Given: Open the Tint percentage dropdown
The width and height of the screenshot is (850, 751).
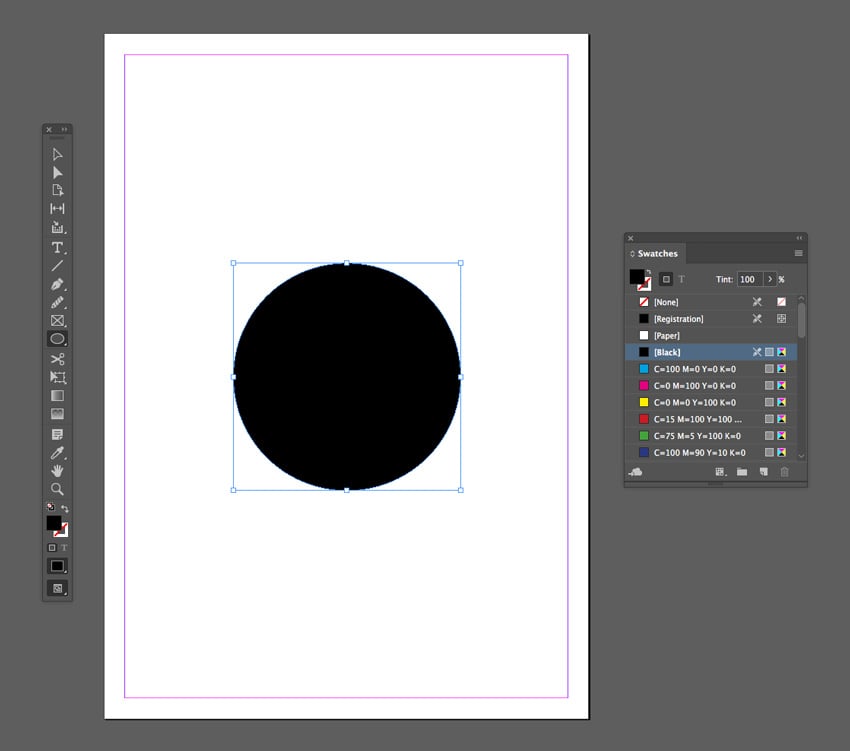Looking at the screenshot, I should click(x=770, y=279).
